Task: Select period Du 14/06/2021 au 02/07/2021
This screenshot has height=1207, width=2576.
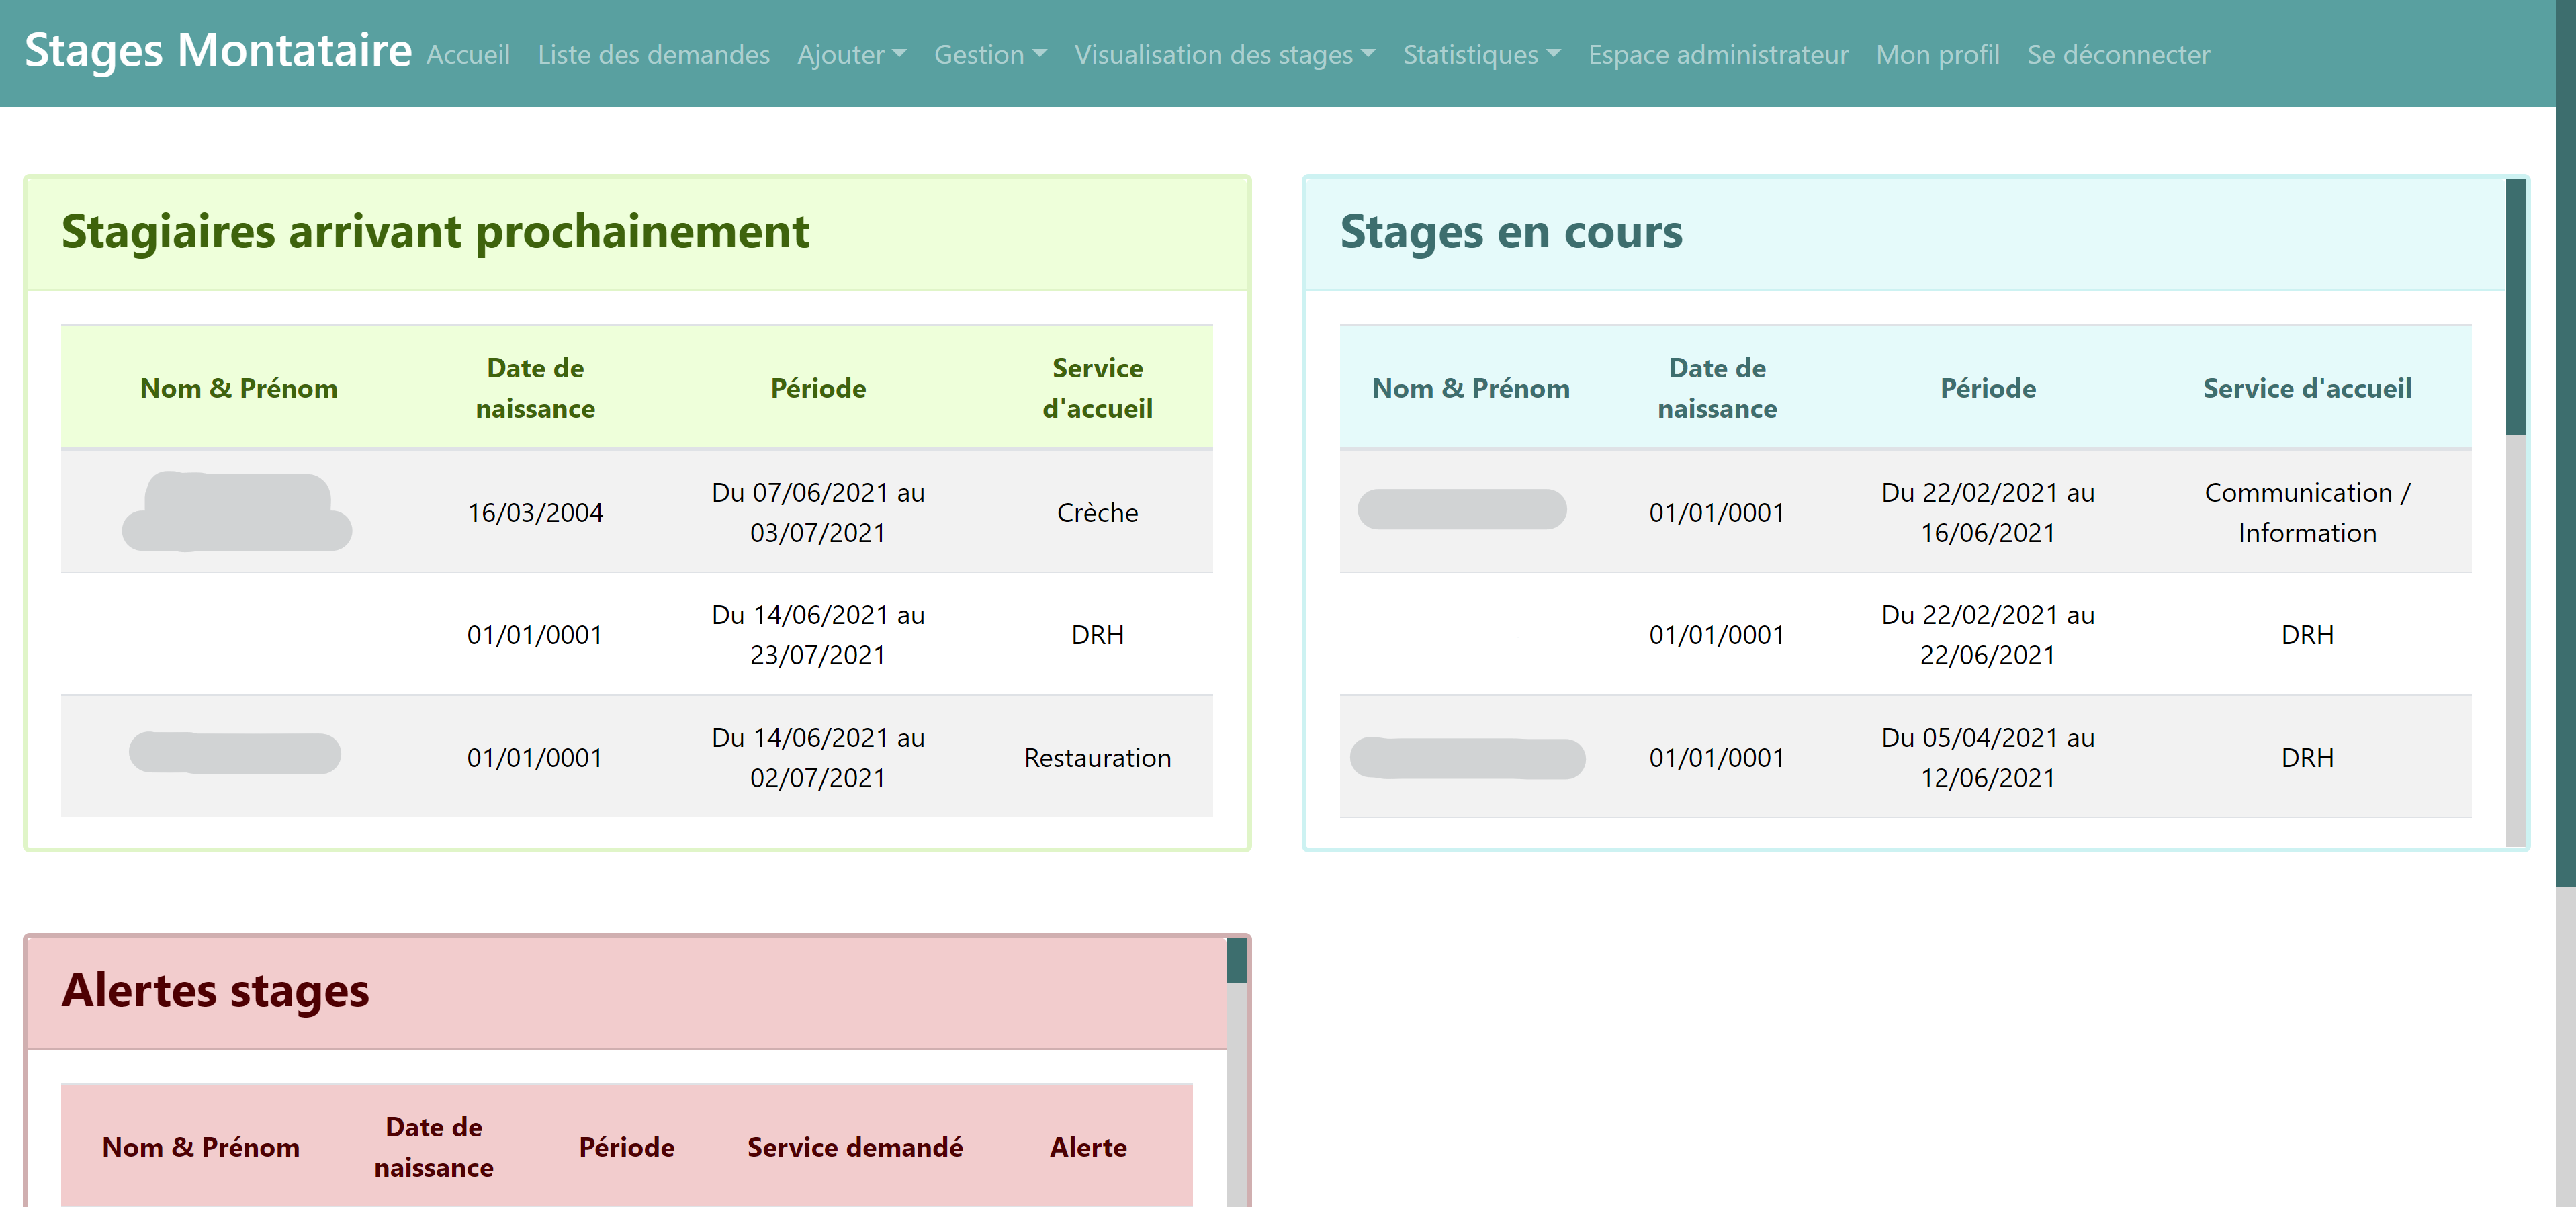Action: coord(818,757)
